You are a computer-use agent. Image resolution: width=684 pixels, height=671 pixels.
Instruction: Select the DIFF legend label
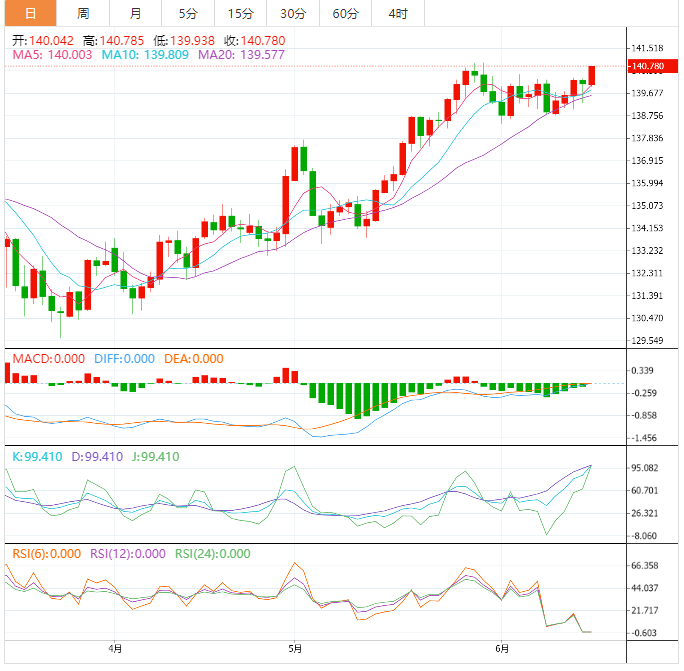pyautogui.click(x=124, y=359)
